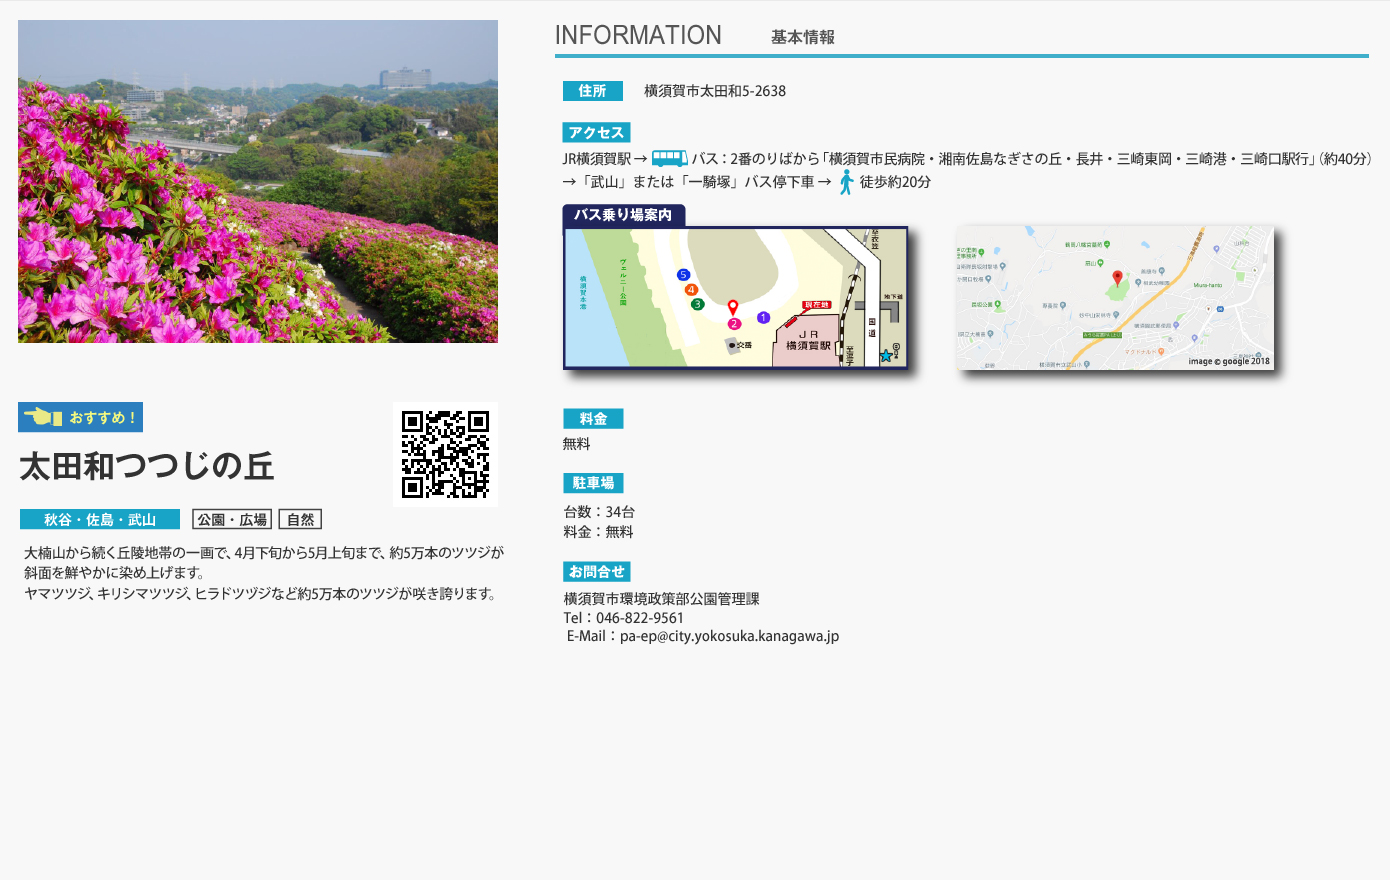Click the phone number 046-822-9561
The height and width of the screenshot is (880, 1390).
(640, 618)
